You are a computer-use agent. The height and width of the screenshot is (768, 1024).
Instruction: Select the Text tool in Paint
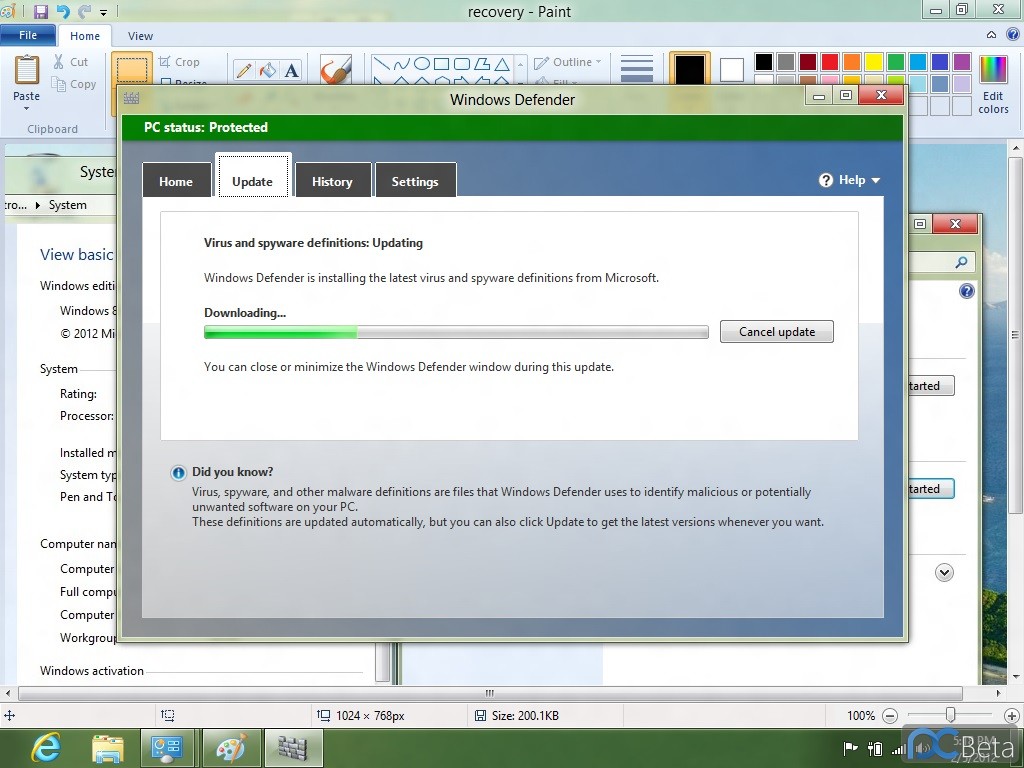coord(291,70)
